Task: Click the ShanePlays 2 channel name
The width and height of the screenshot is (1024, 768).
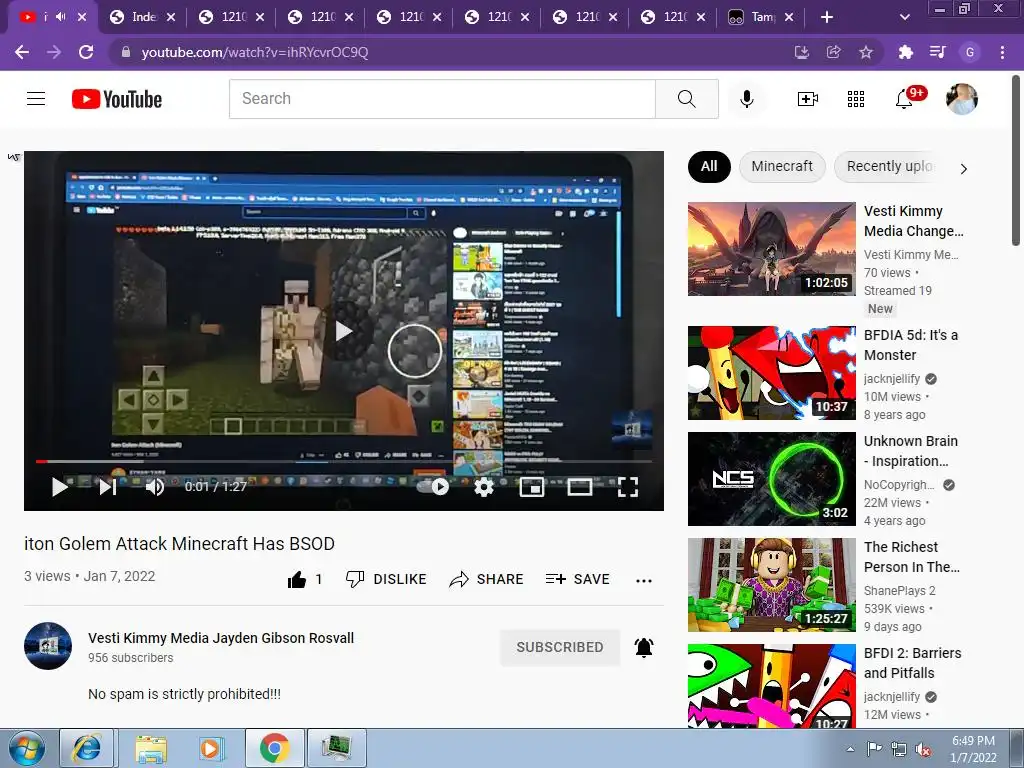Action: point(900,590)
